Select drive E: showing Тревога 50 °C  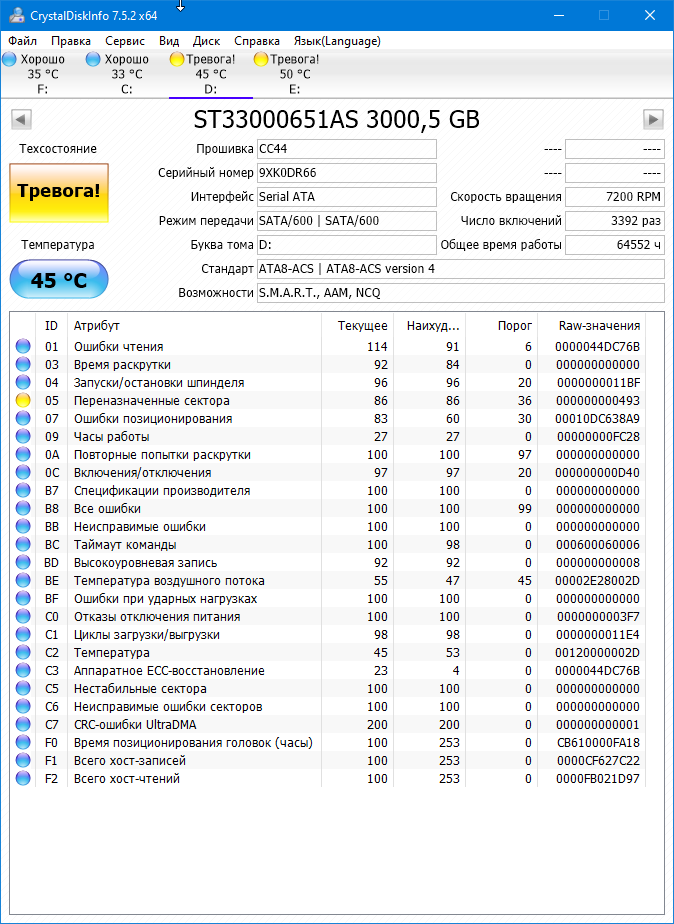coord(295,74)
